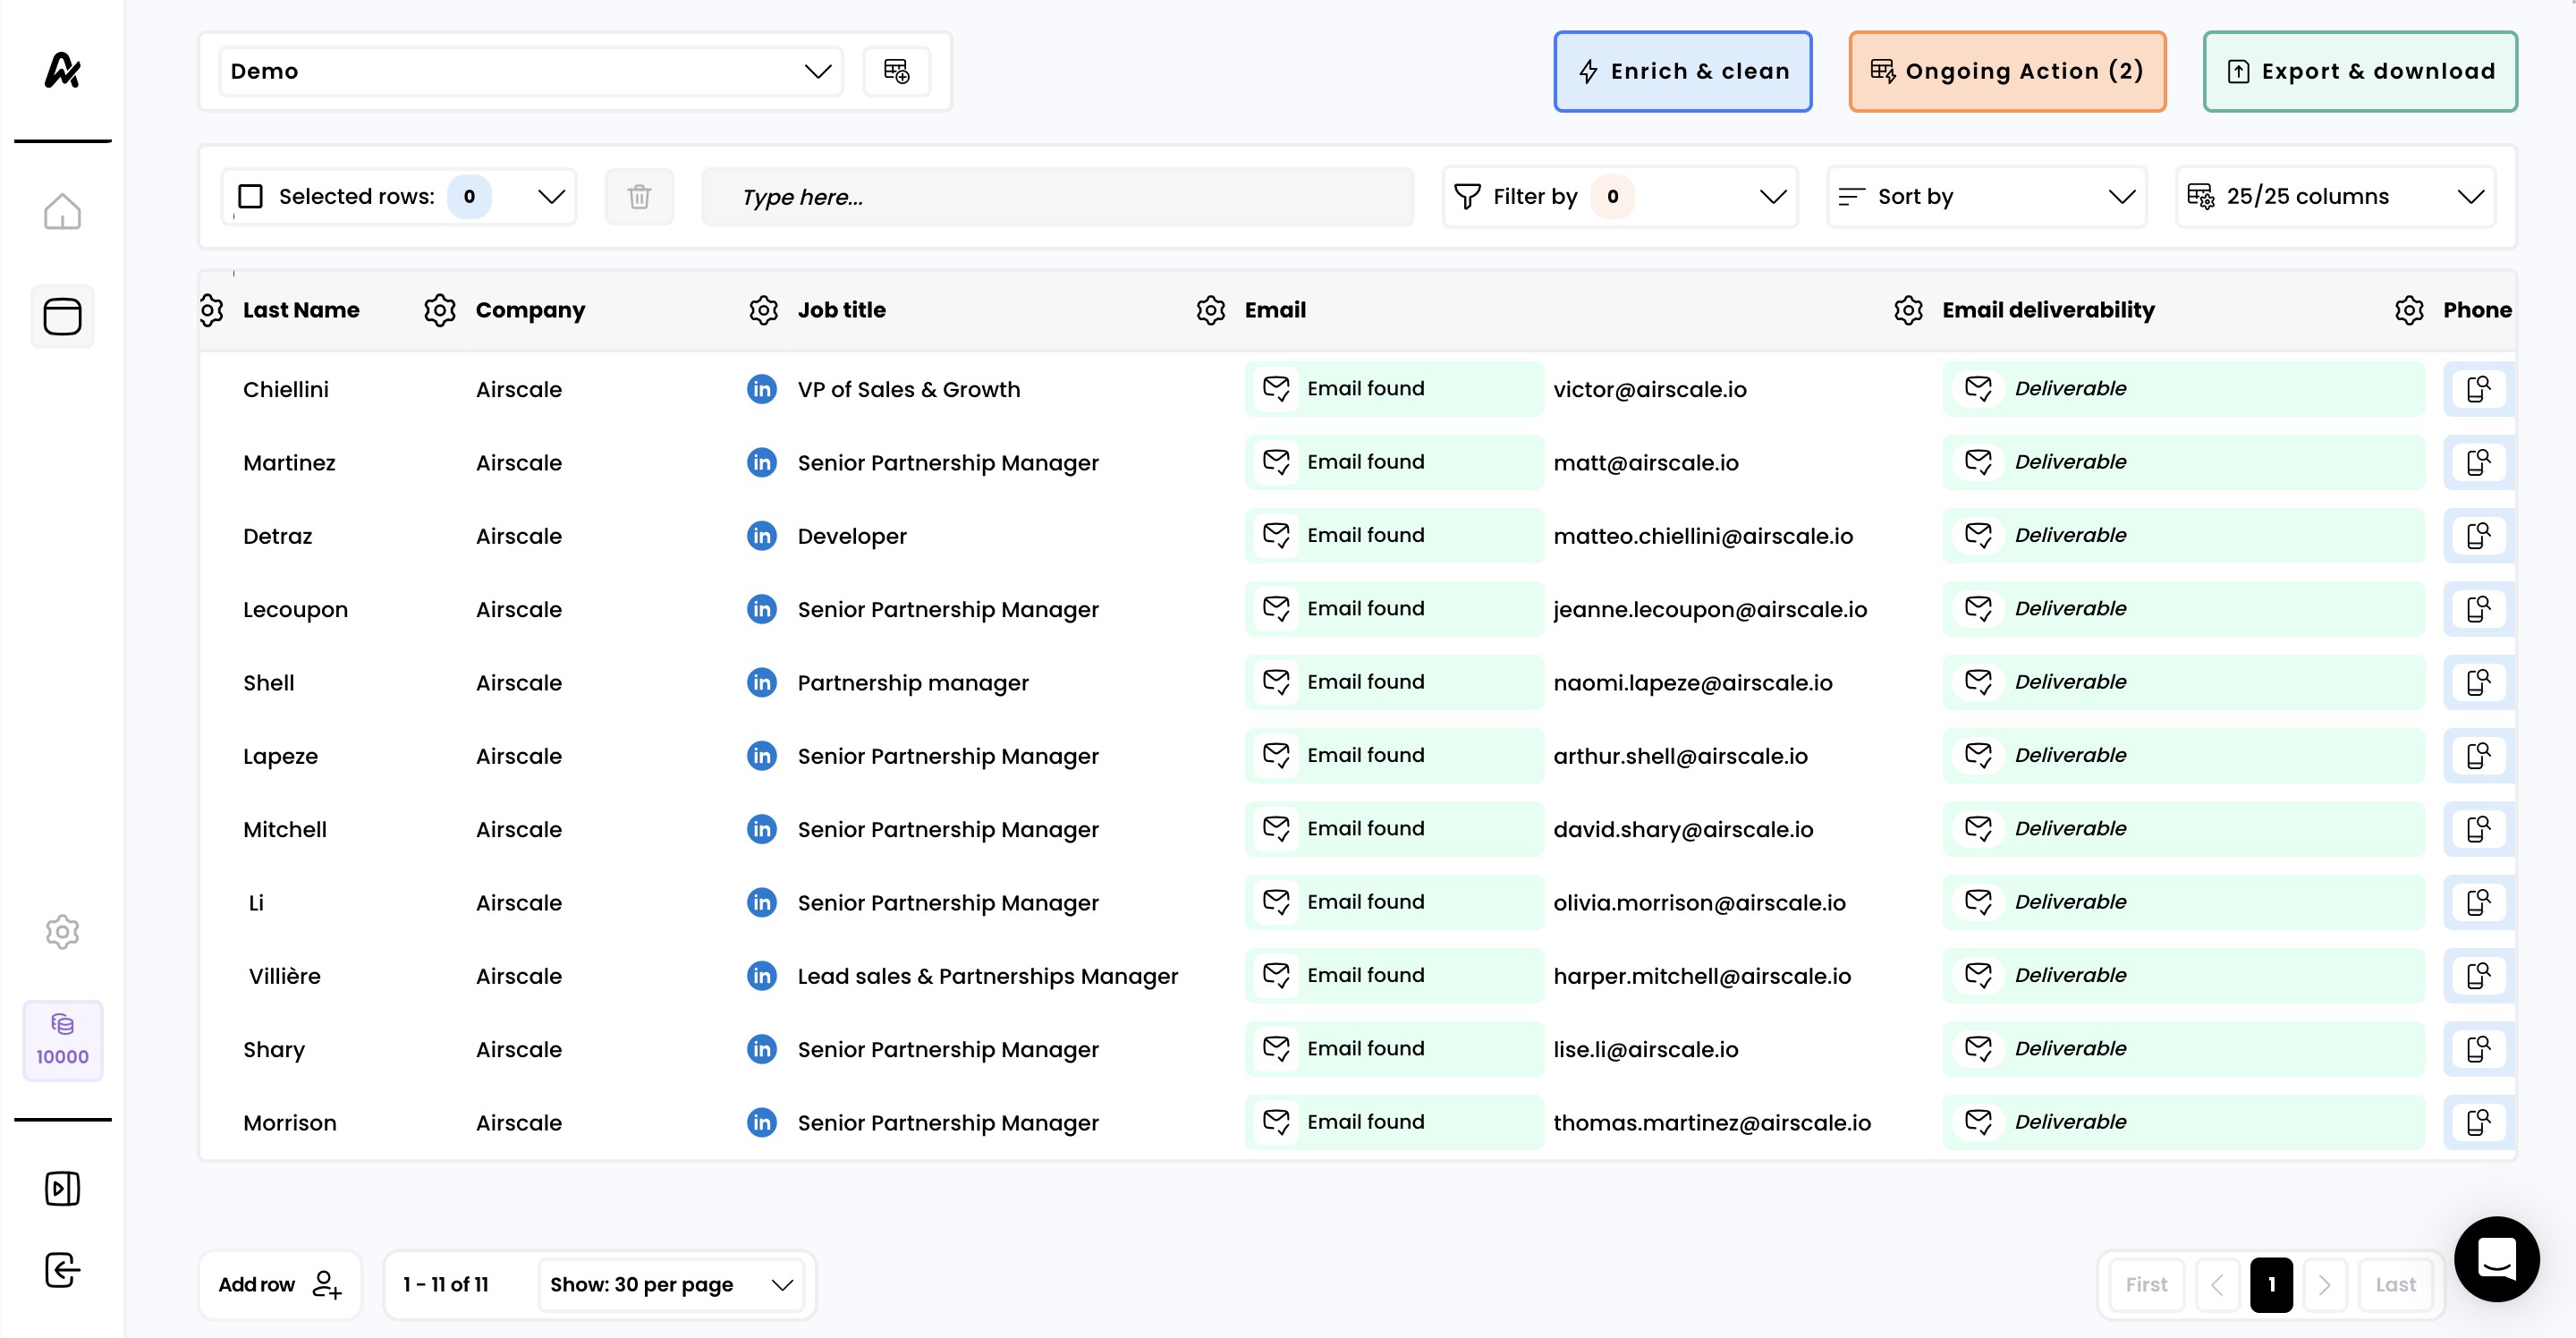Open the home icon in sidebar

click(x=62, y=211)
